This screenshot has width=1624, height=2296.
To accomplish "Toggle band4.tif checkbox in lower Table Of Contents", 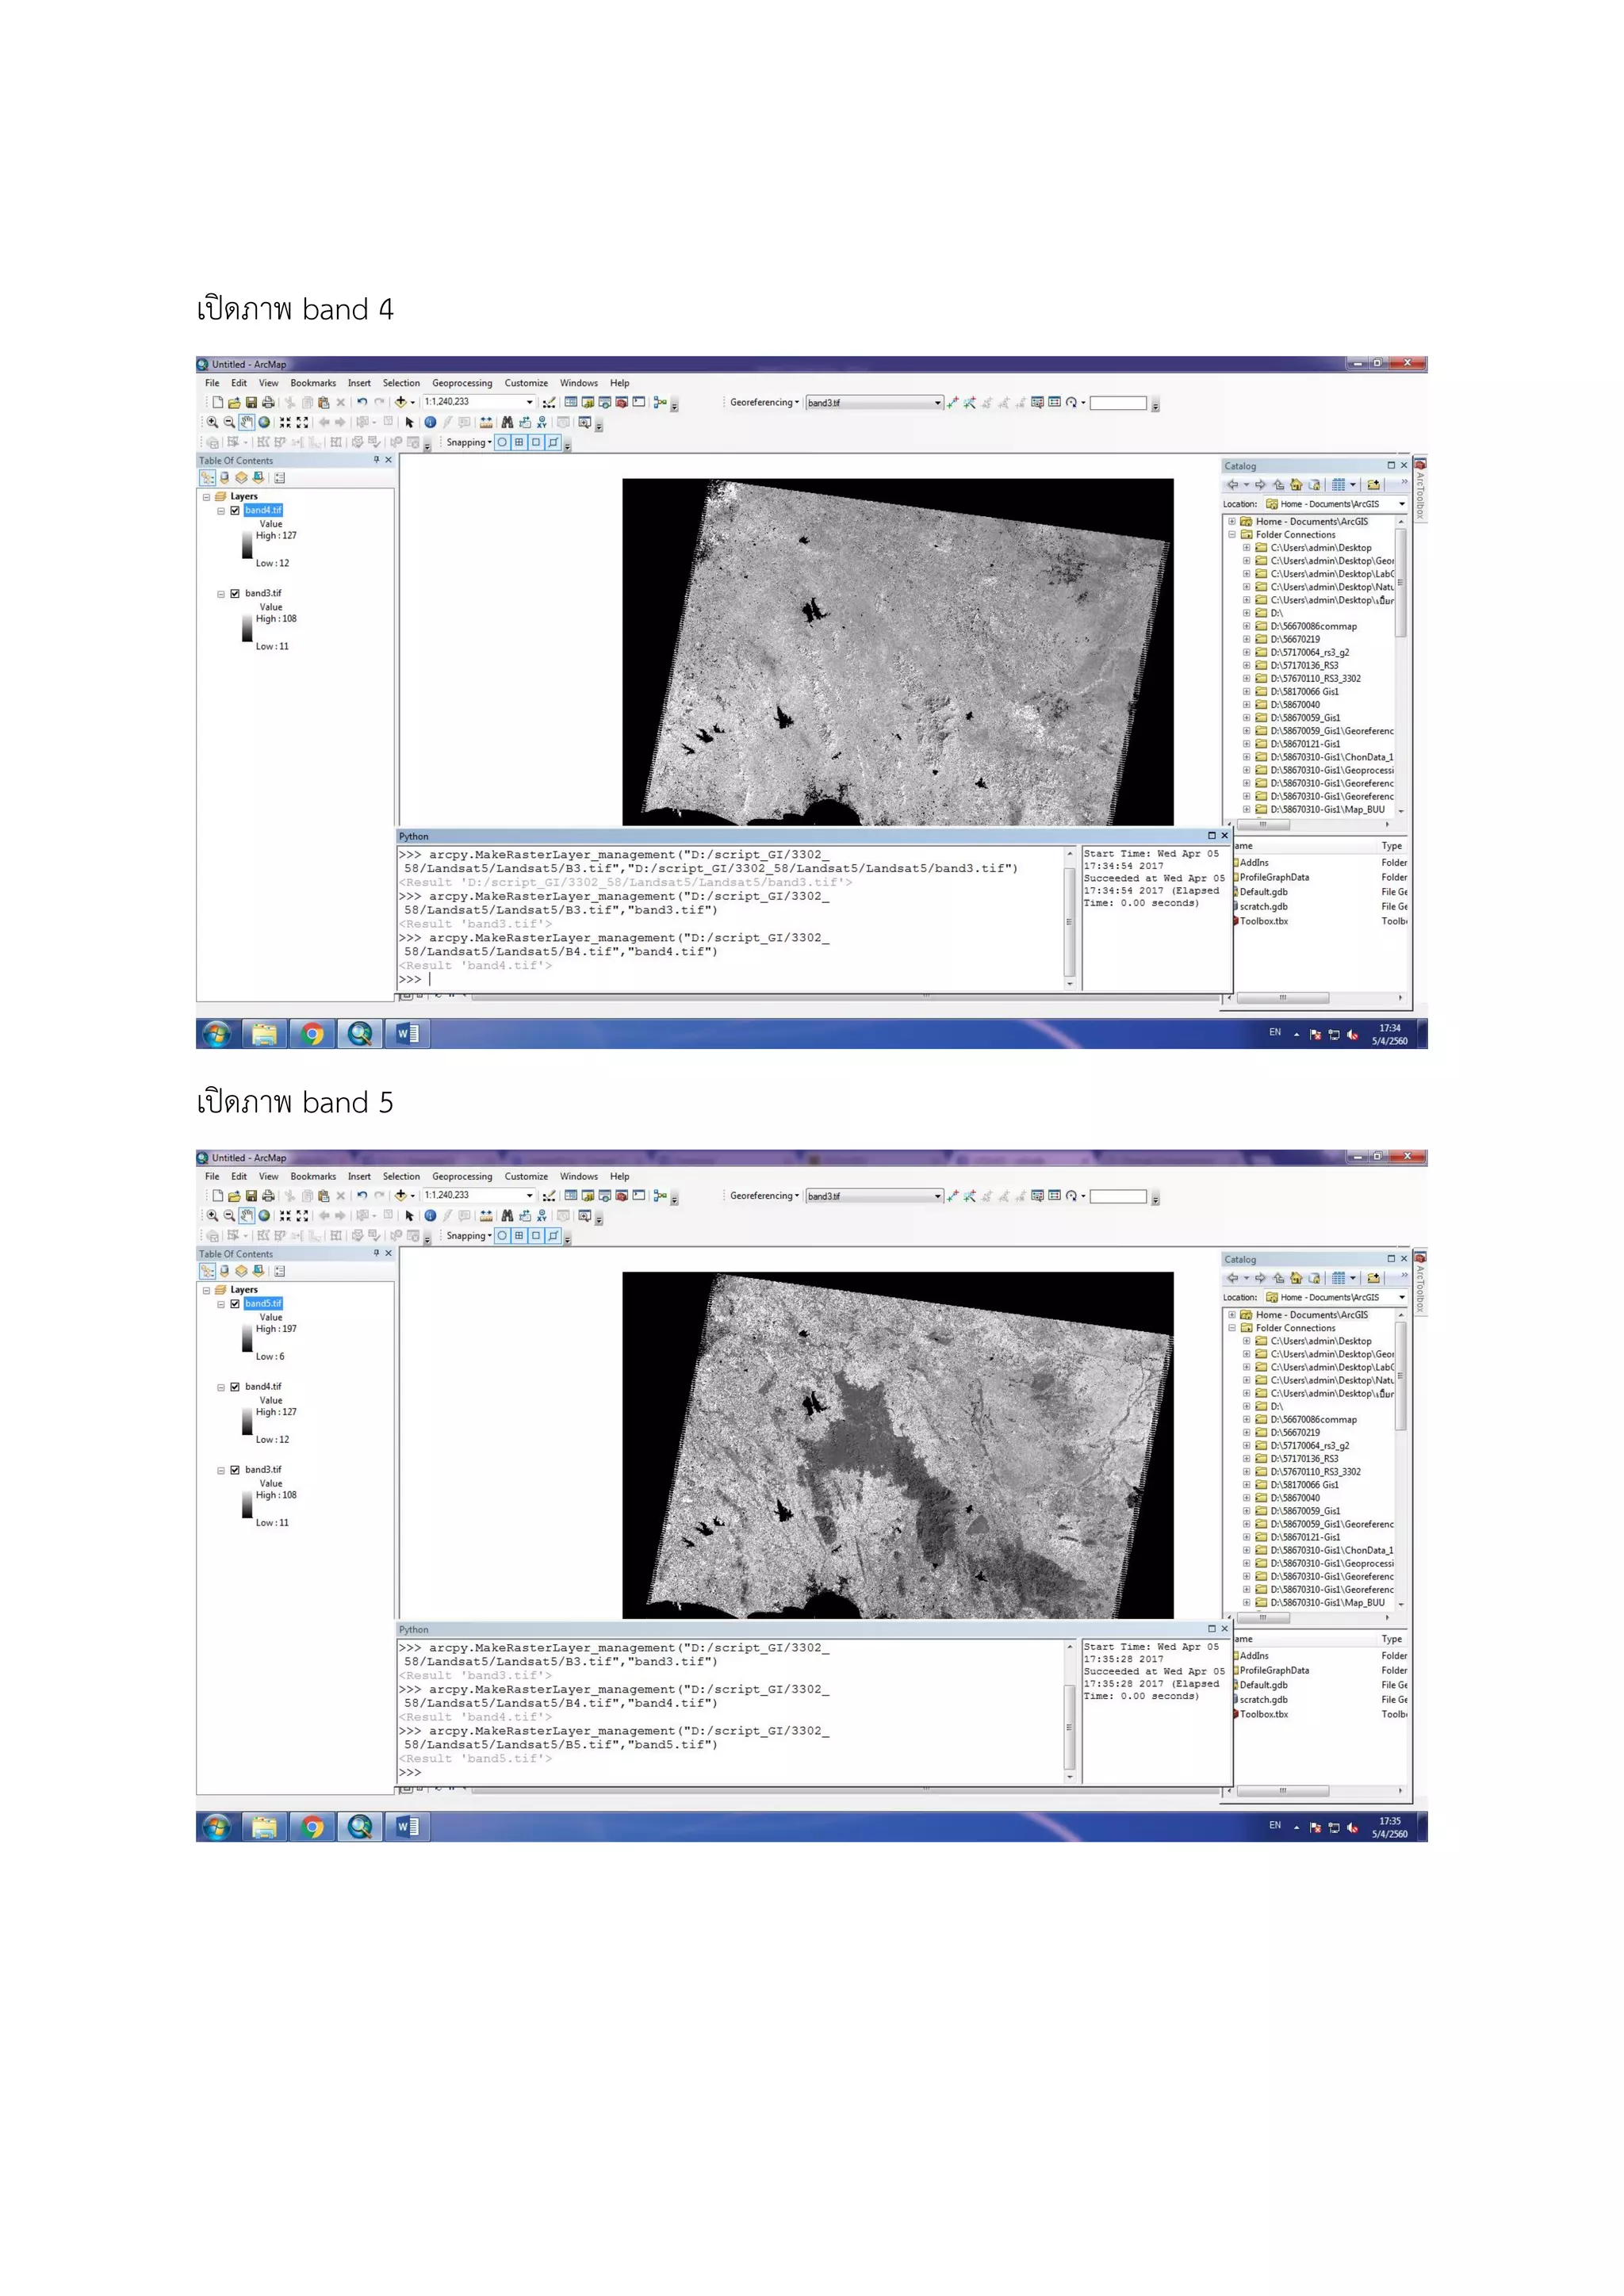I will (x=235, y=1387).
